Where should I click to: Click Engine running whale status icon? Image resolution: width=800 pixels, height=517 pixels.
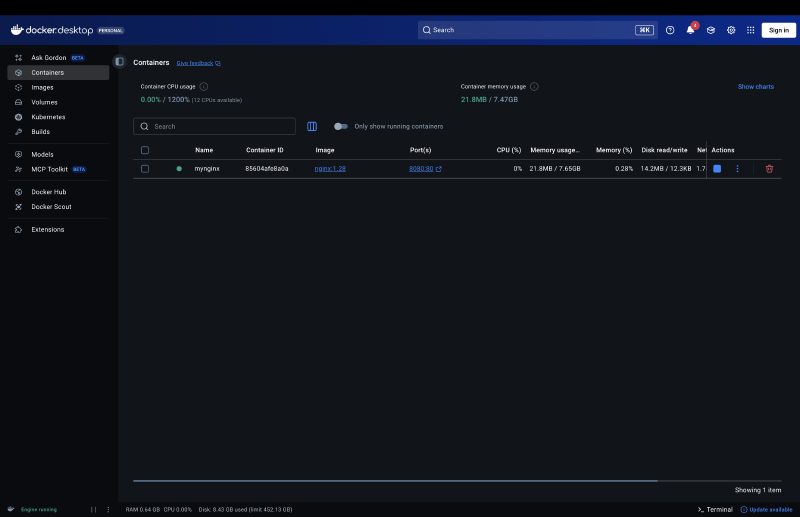[11, 509]
